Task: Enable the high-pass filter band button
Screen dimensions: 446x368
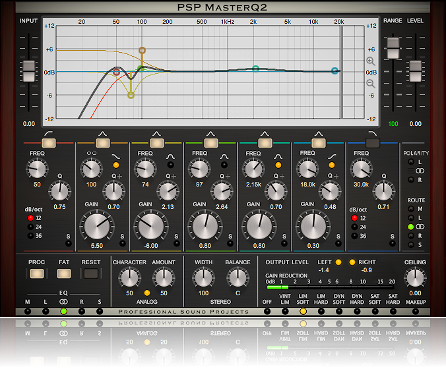Action: click(49, 143)
